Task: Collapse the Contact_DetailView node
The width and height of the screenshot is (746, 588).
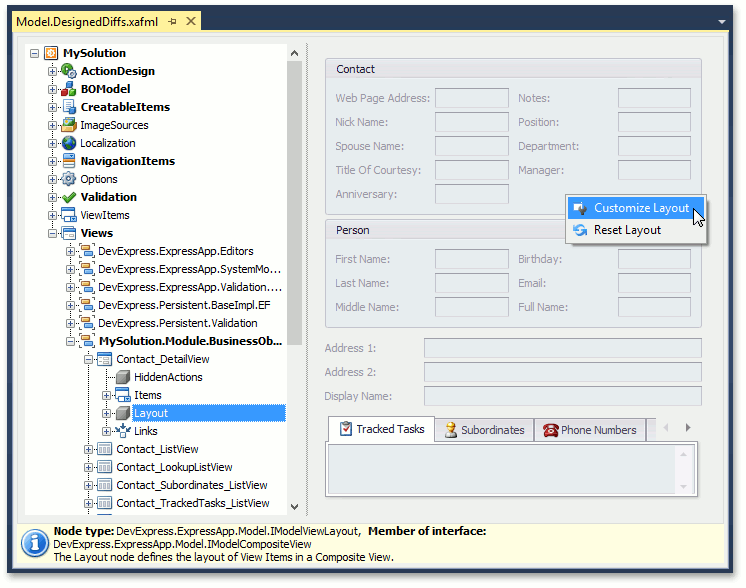Action: point(88,359)
